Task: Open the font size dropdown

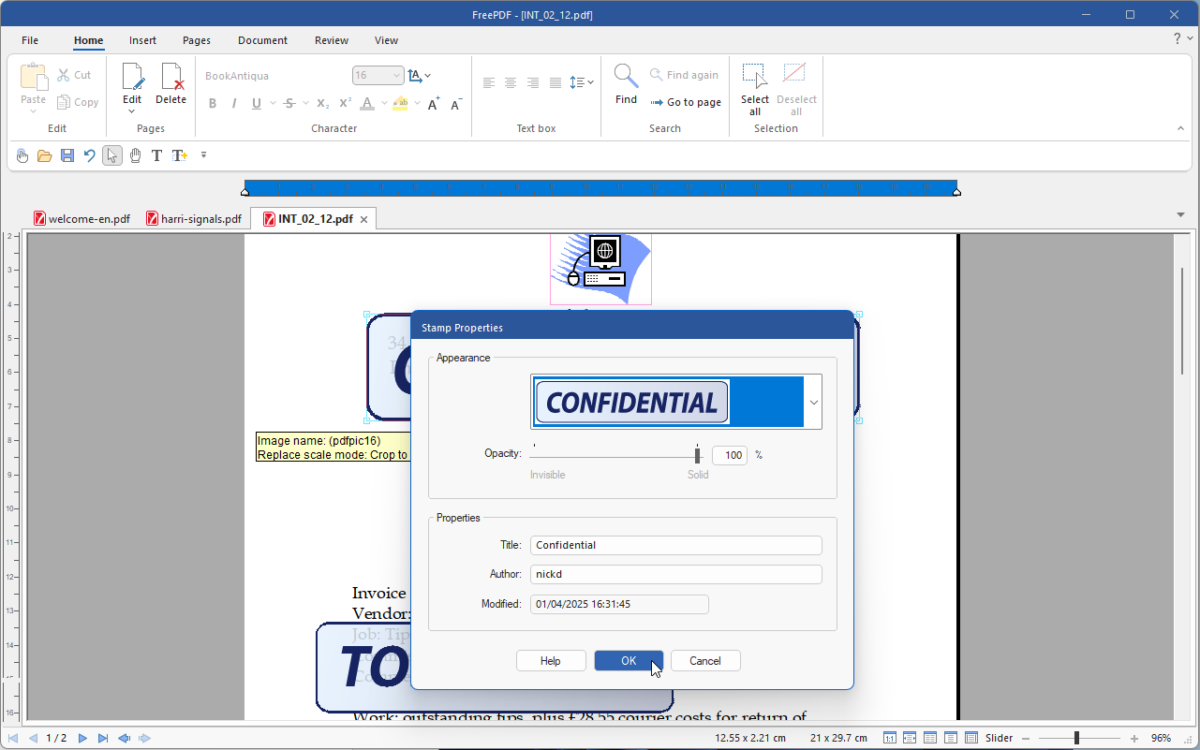Action: 395,75
